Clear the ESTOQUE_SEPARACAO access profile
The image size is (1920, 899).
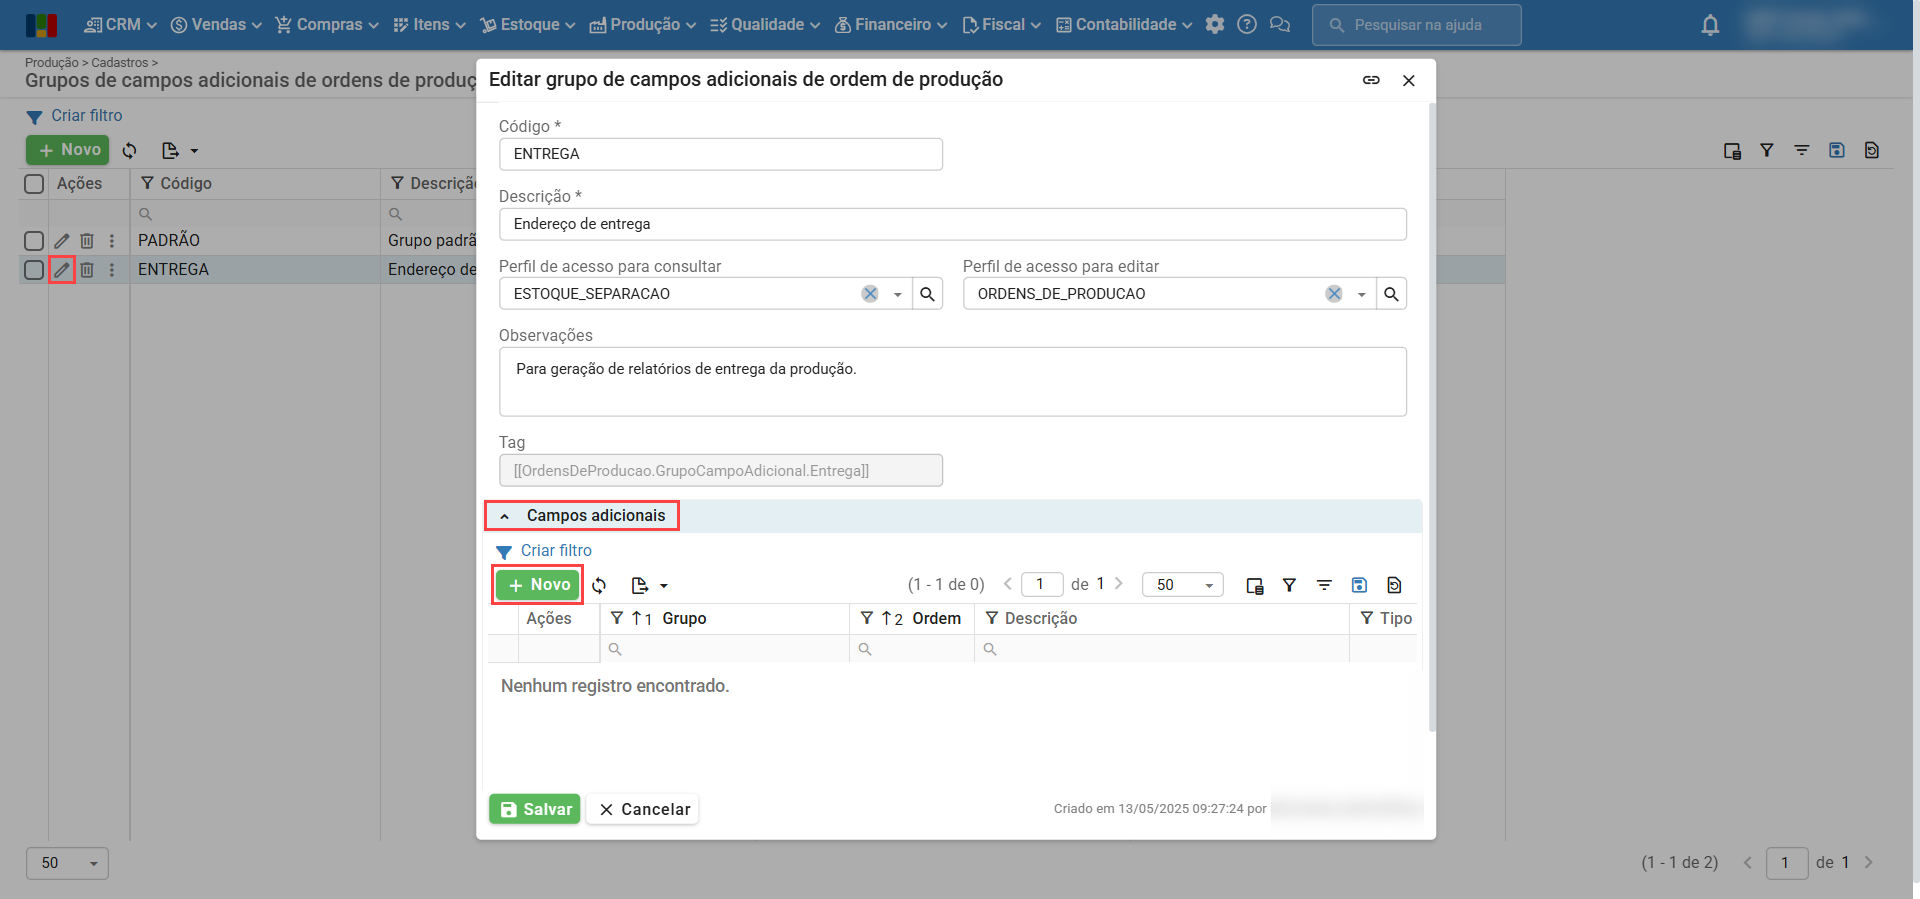(x=870, y=294)
